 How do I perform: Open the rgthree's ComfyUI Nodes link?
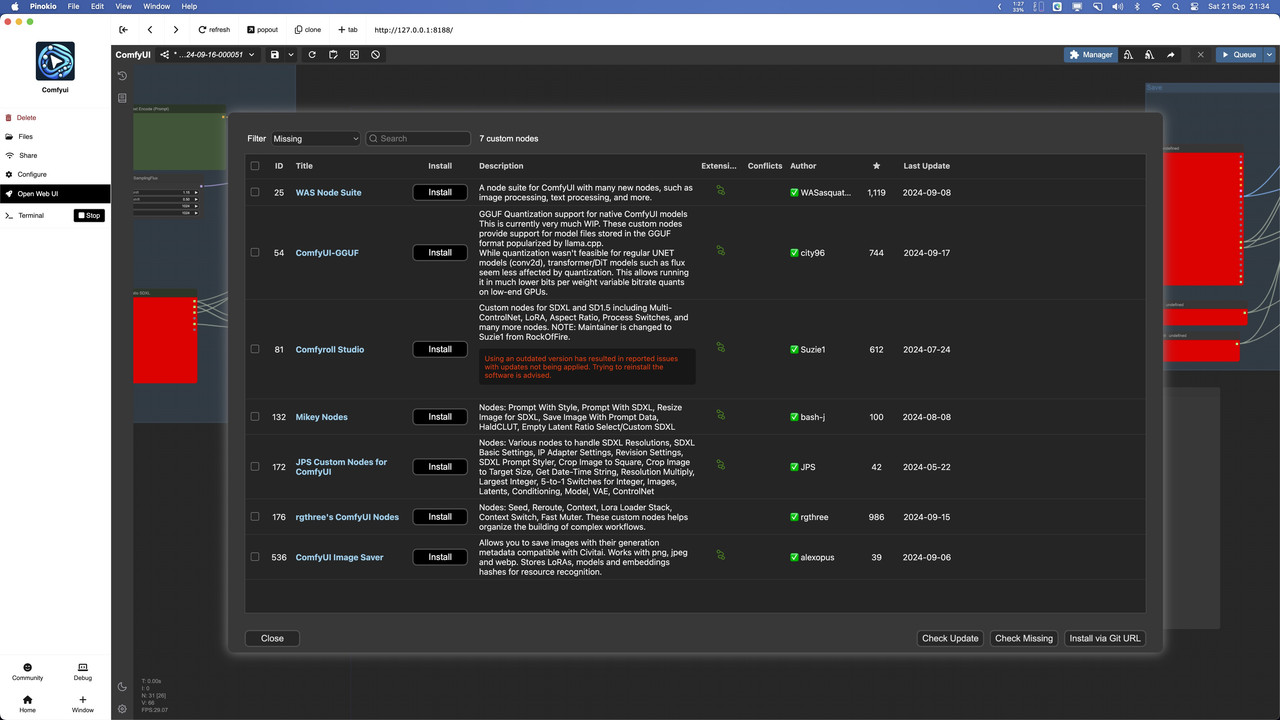347,517
